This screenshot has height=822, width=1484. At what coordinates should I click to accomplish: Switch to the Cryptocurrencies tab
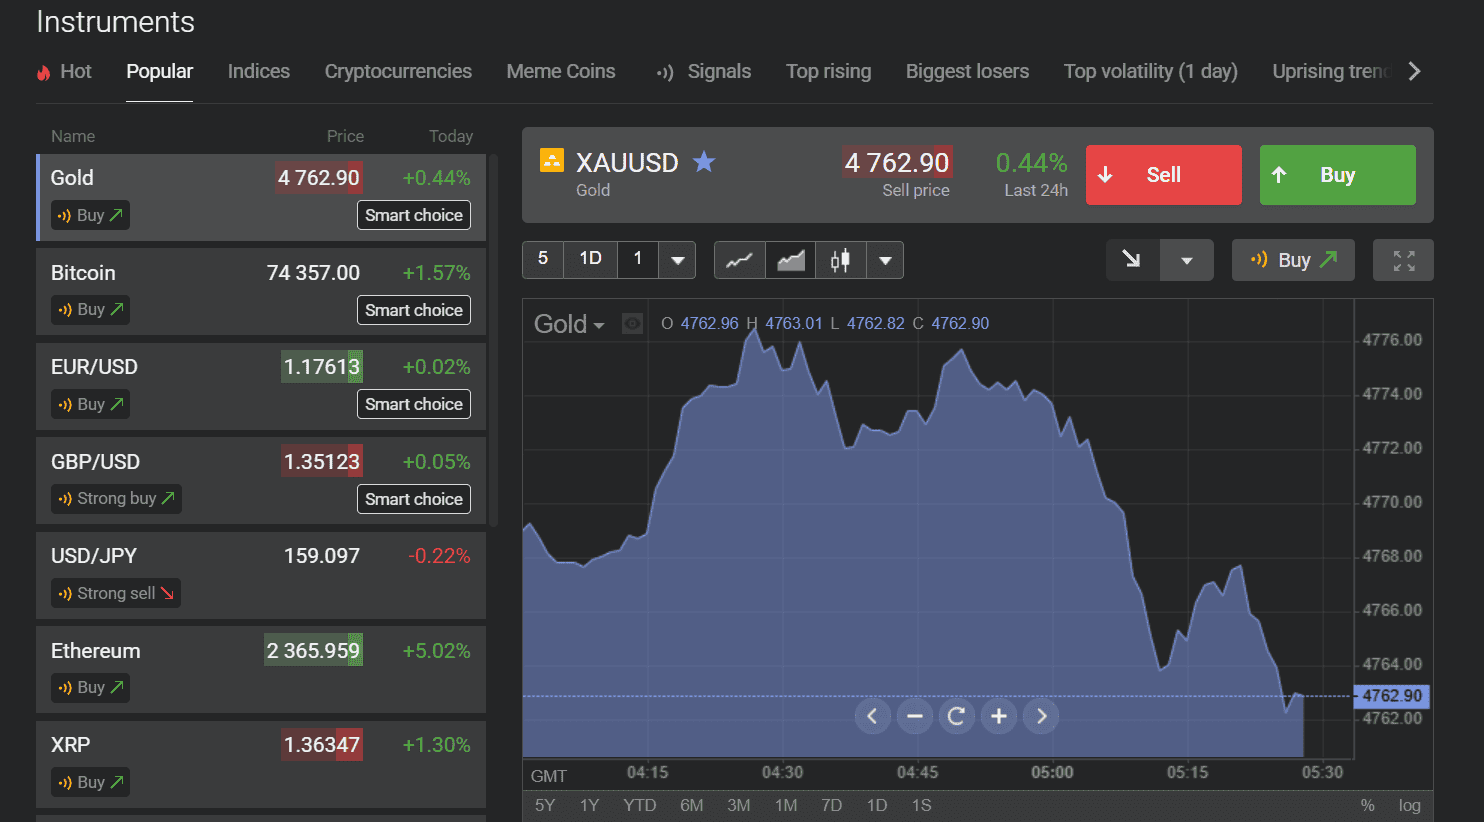pyautogui.click(x=398, y=71)
